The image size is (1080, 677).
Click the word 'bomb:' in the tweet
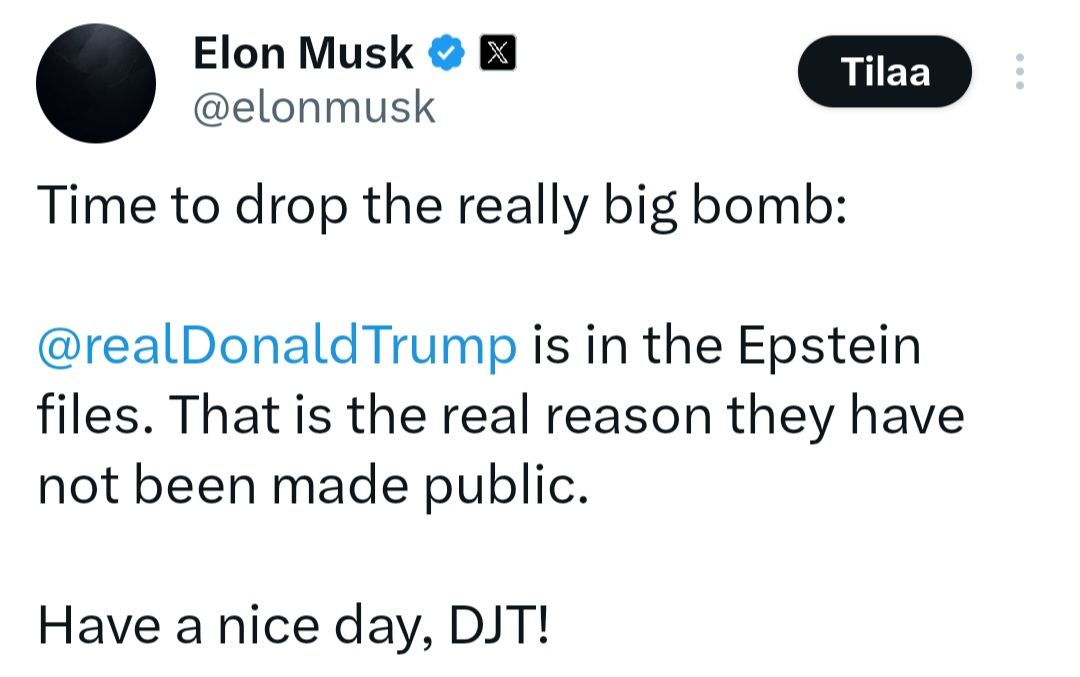pyautogui.click(x=769, y=205)
